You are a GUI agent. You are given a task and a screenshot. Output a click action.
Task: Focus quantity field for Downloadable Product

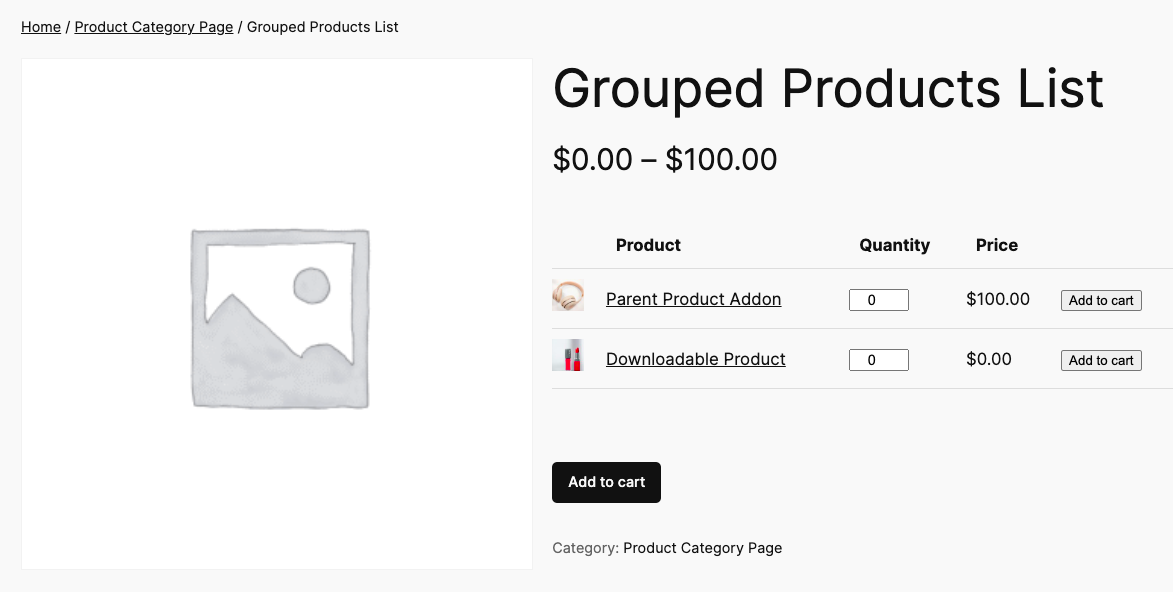(878, 360)
